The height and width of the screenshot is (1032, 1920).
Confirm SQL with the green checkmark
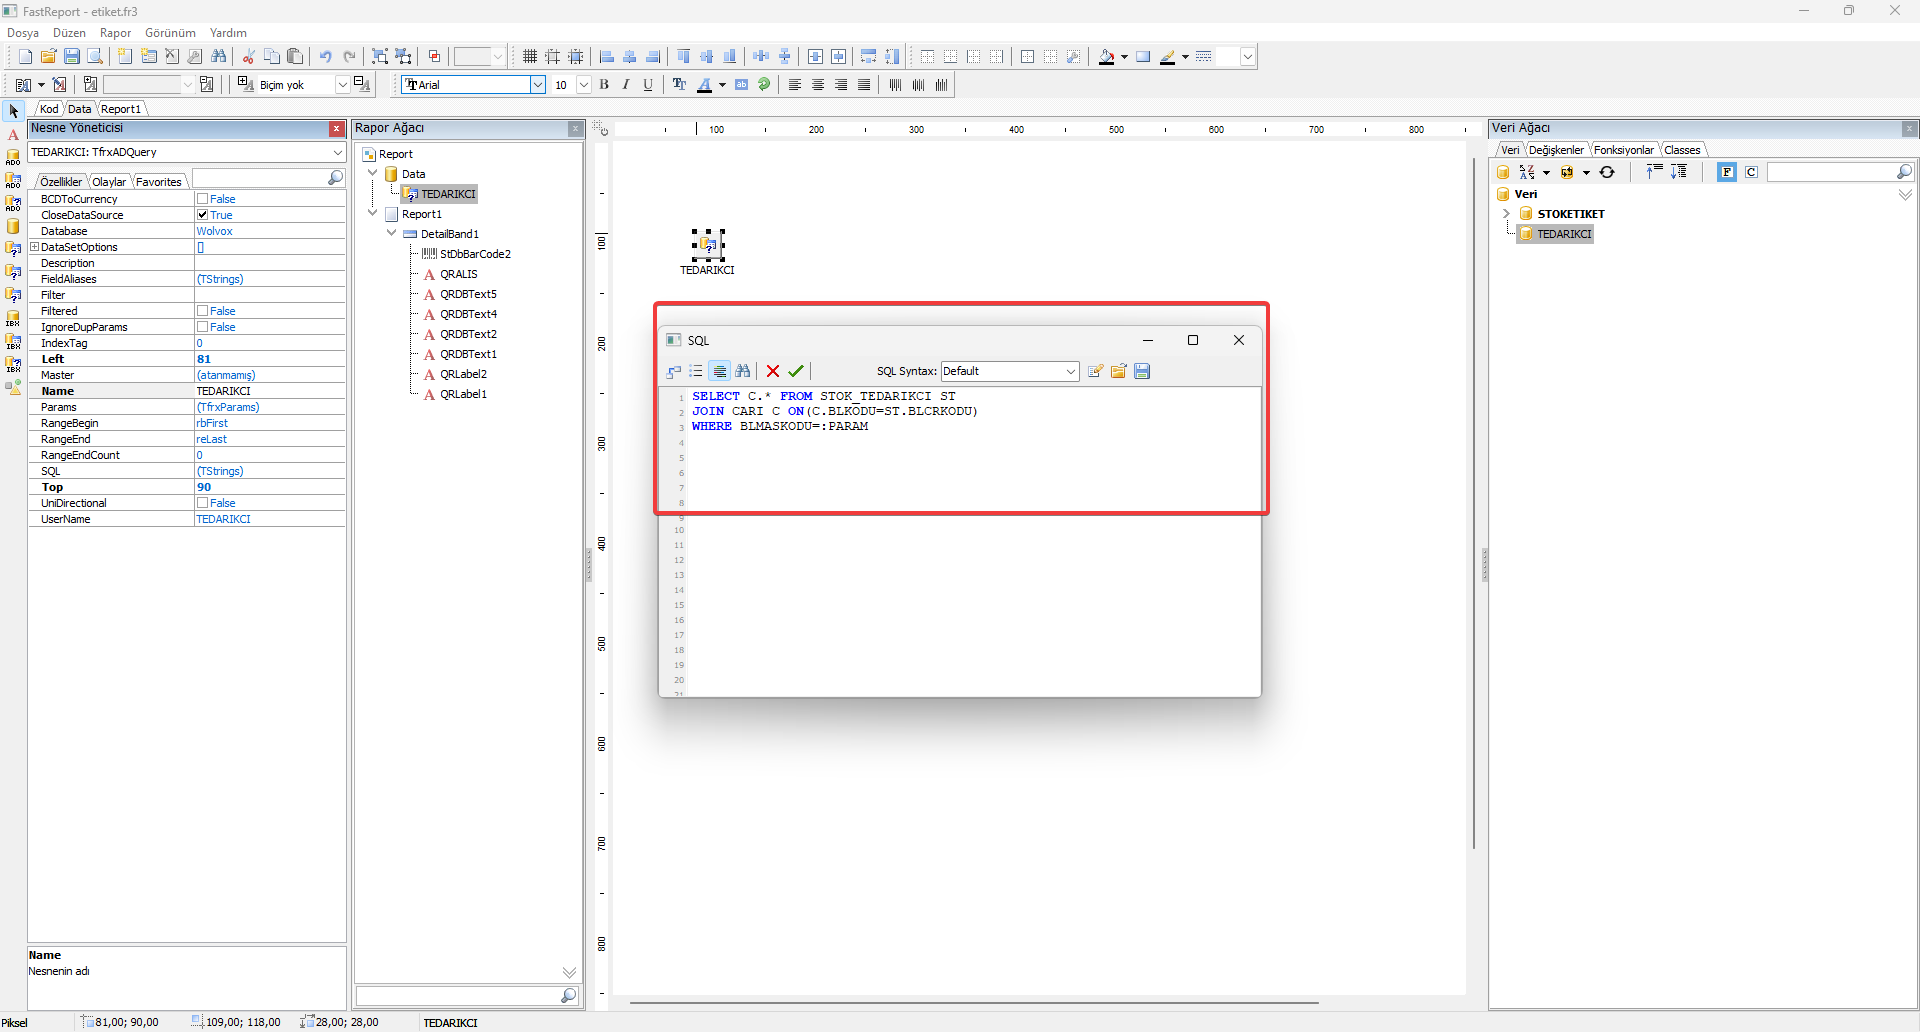[x=796, y=371]
